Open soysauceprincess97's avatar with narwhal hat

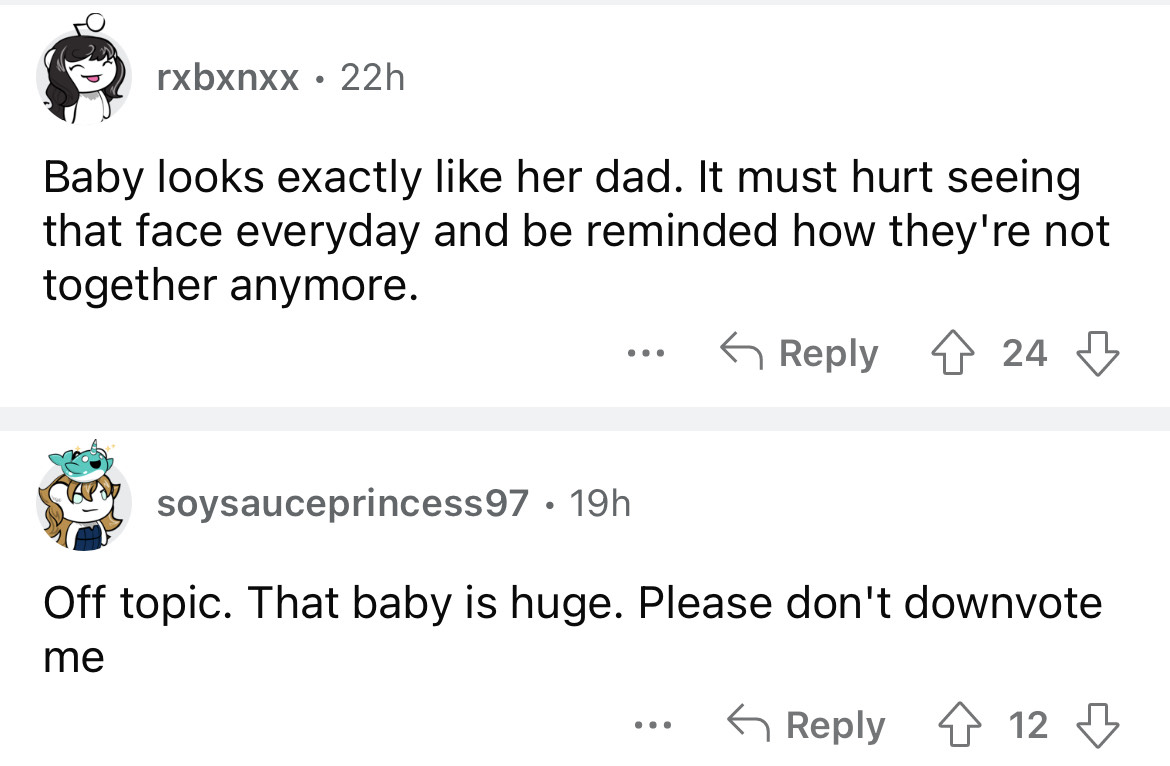click(83, 499)
